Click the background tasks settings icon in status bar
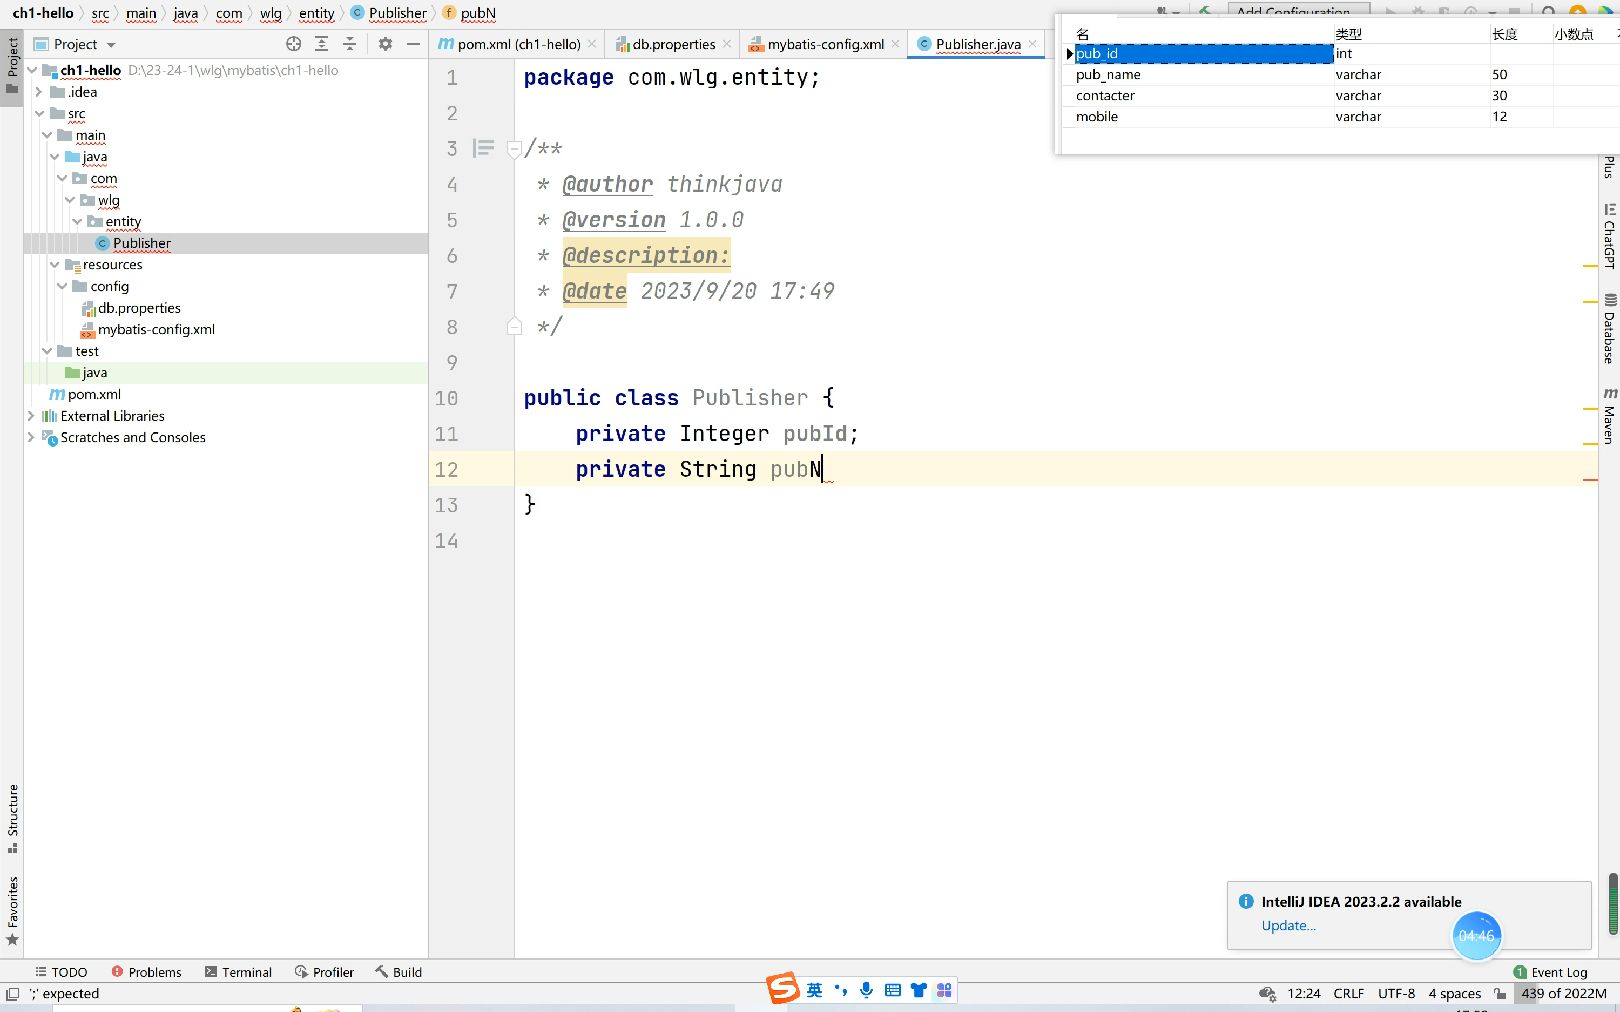This screenshot has height=1012, width=1620. coord(1267,994)
